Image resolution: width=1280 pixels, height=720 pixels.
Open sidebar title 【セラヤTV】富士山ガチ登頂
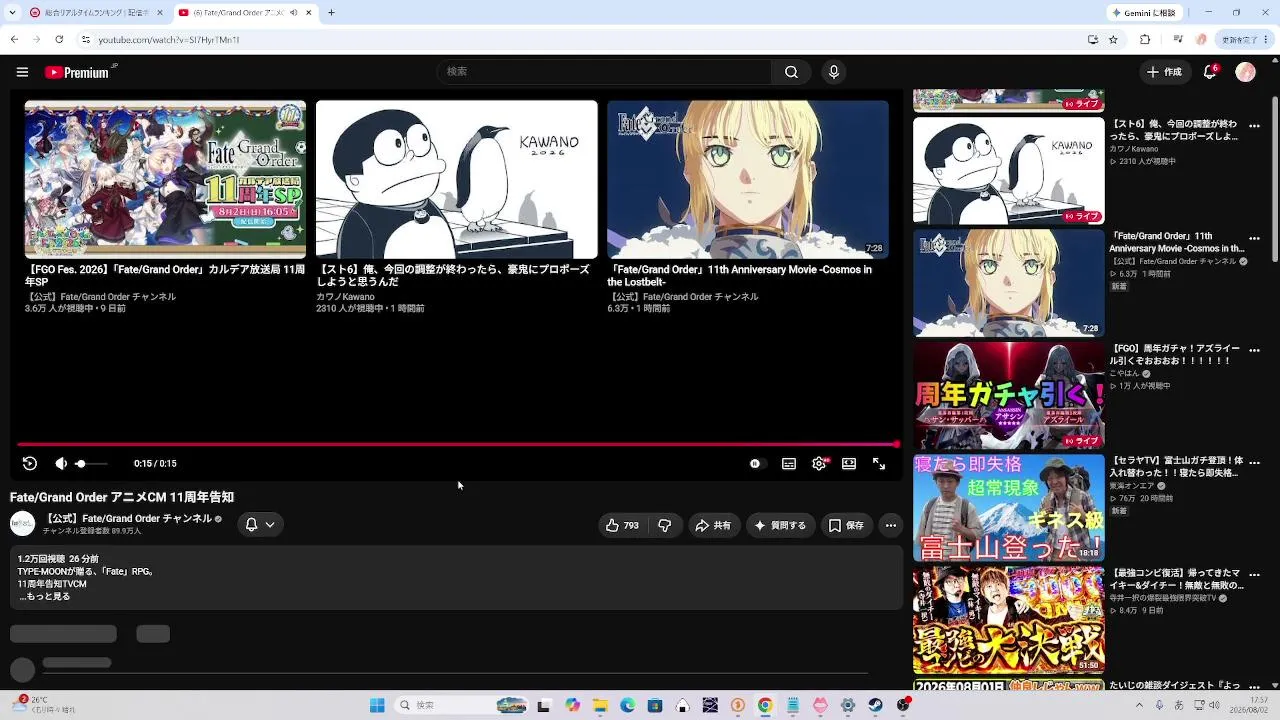[x=1177, y=467]
